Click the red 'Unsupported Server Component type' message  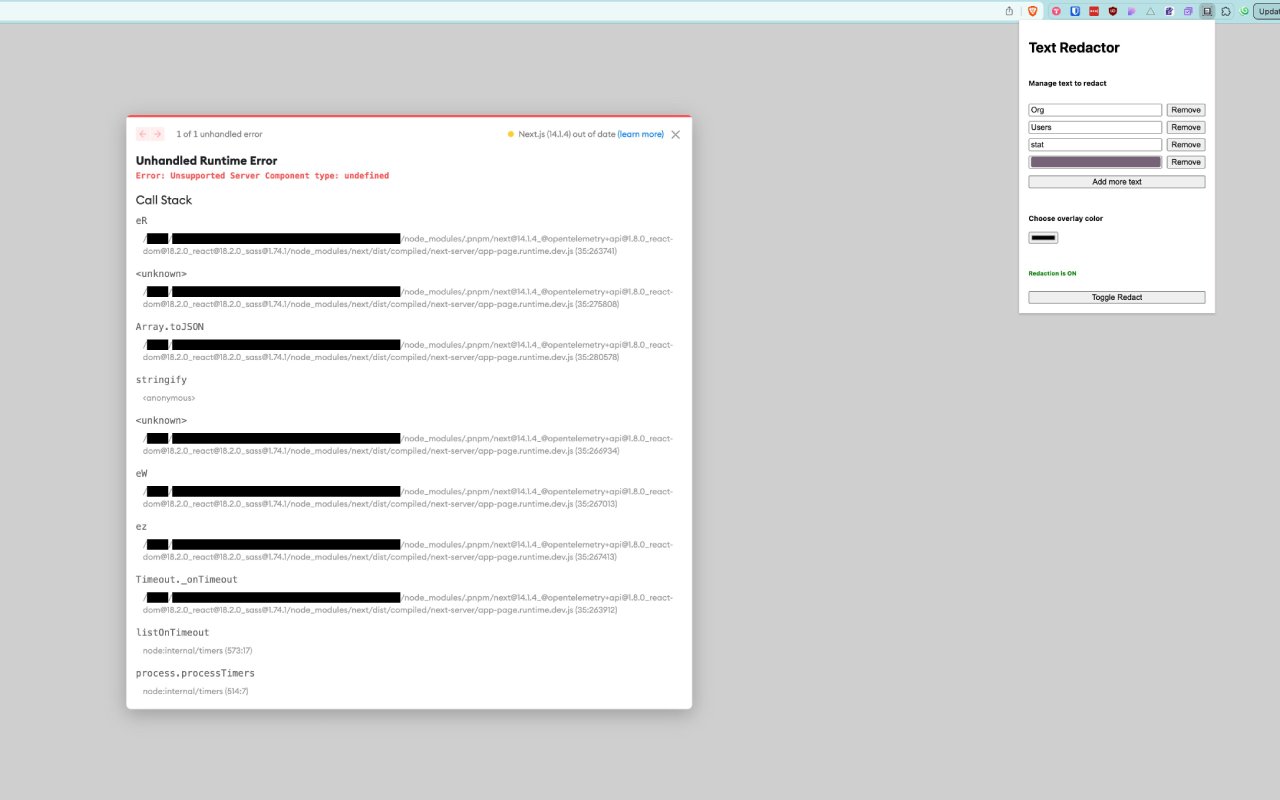pyautogui.click(x=262, y=176)
